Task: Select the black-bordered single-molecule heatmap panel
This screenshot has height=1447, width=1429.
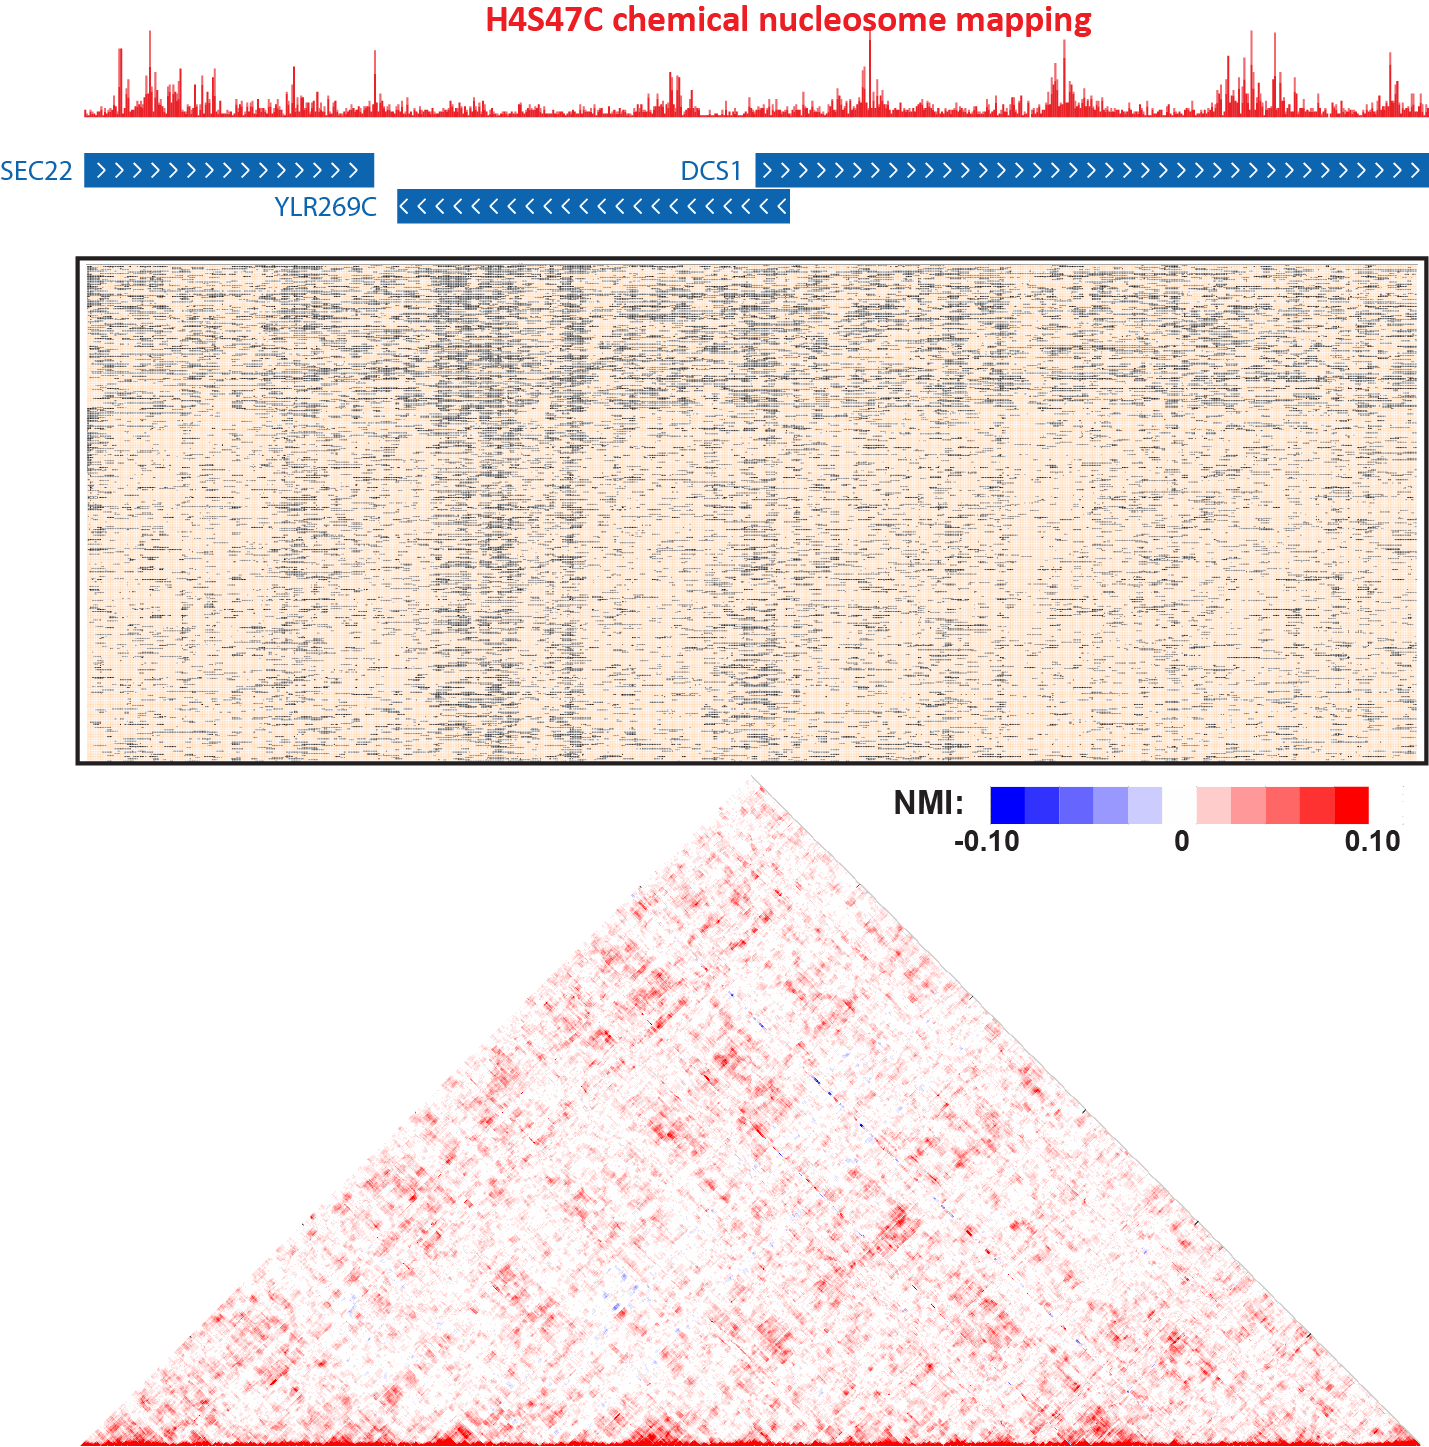Action: 752,511
